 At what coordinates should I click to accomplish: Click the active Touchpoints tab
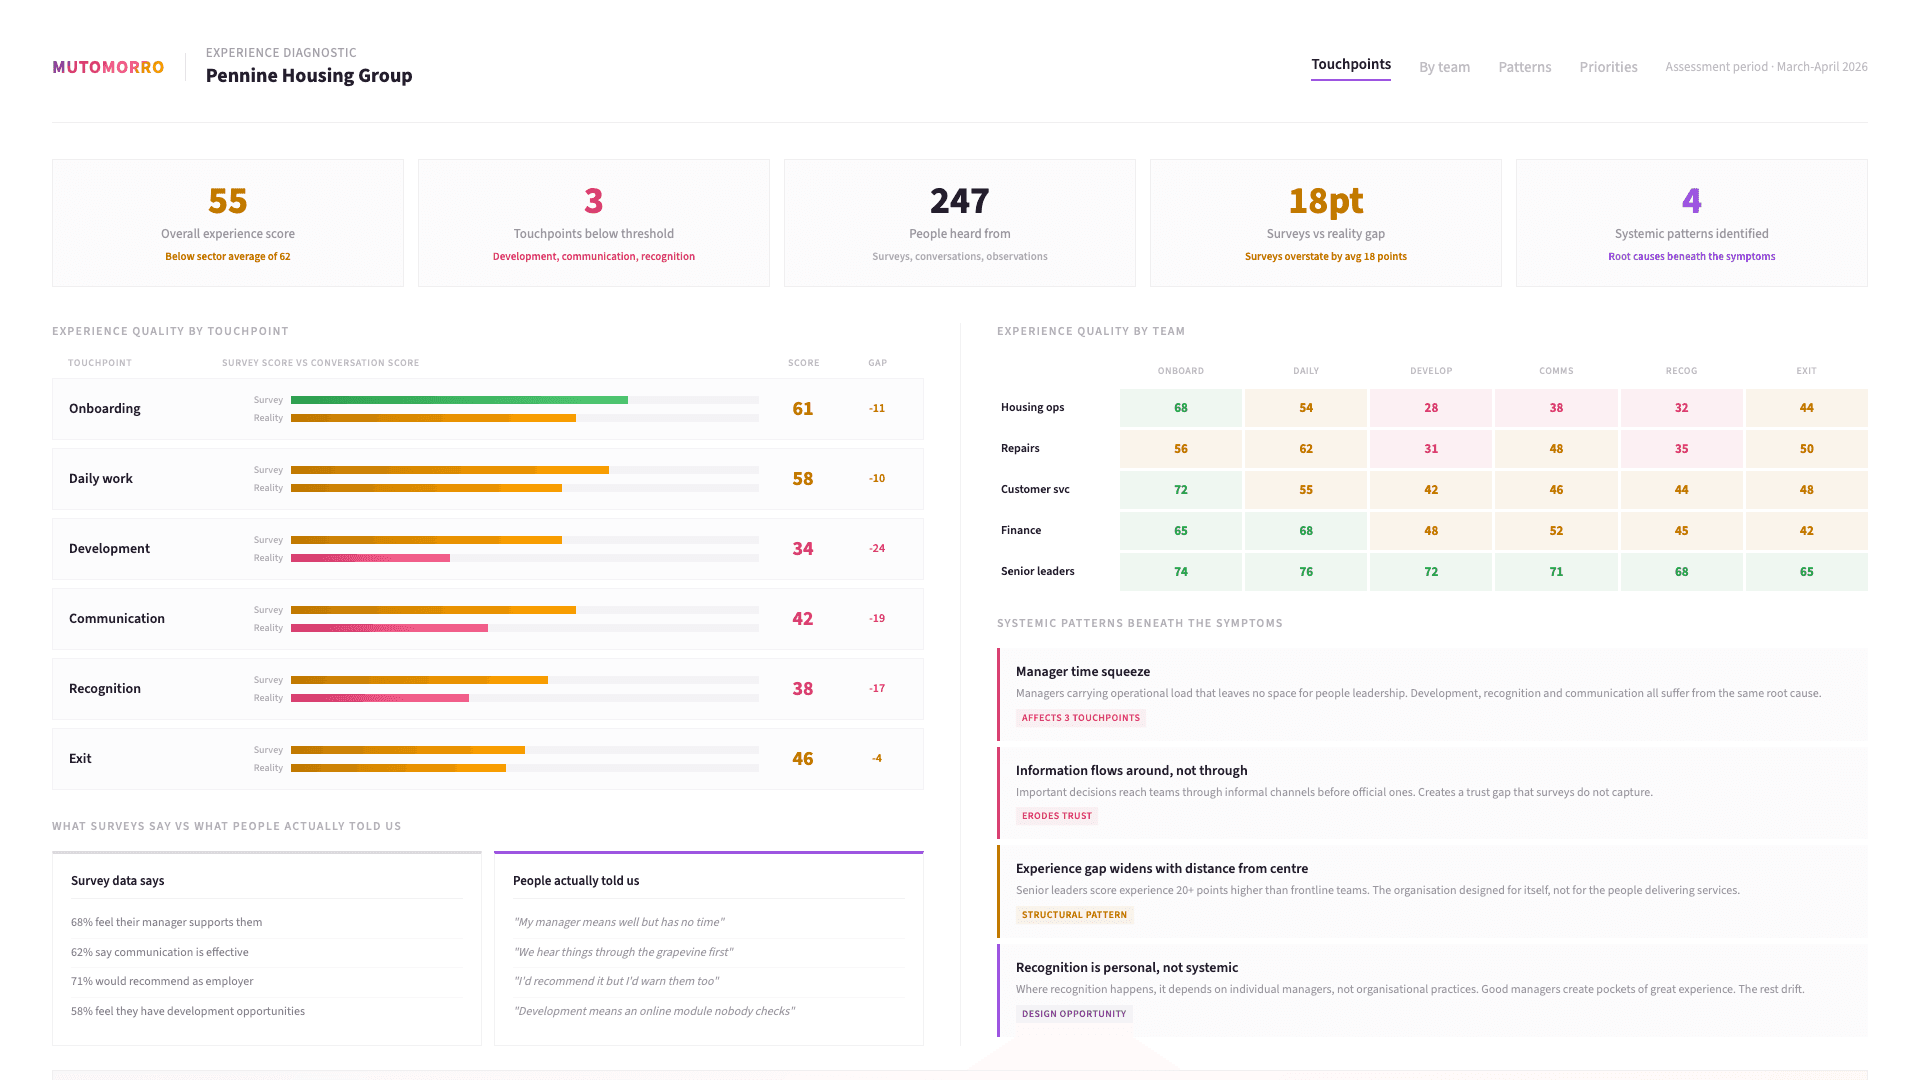coord(1350,64)
